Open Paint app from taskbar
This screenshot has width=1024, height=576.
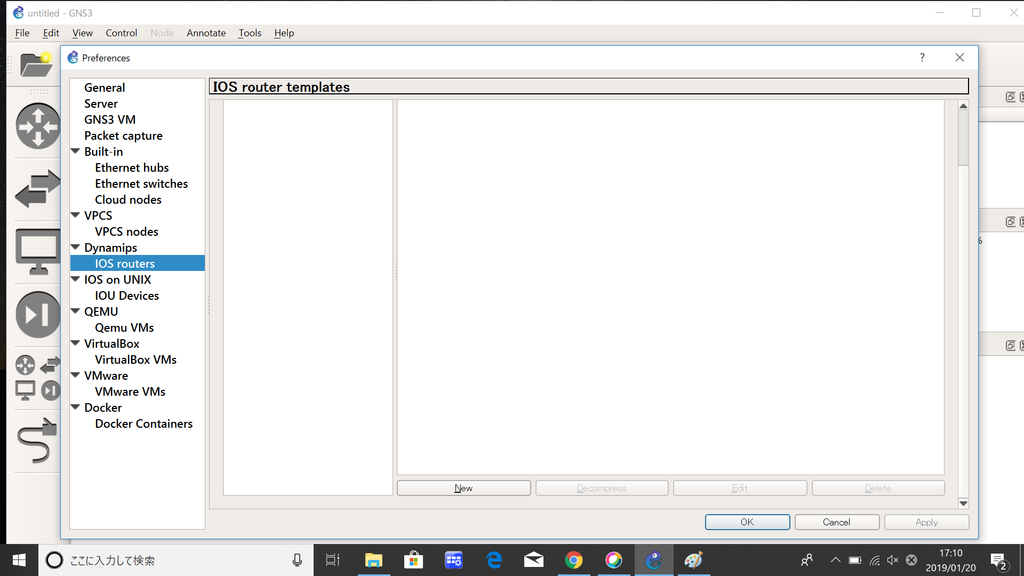tap(694, 560)
